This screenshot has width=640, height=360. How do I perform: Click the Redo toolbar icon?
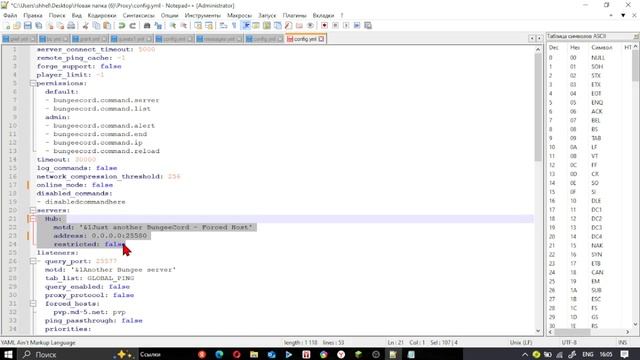(x=132, y=26)
